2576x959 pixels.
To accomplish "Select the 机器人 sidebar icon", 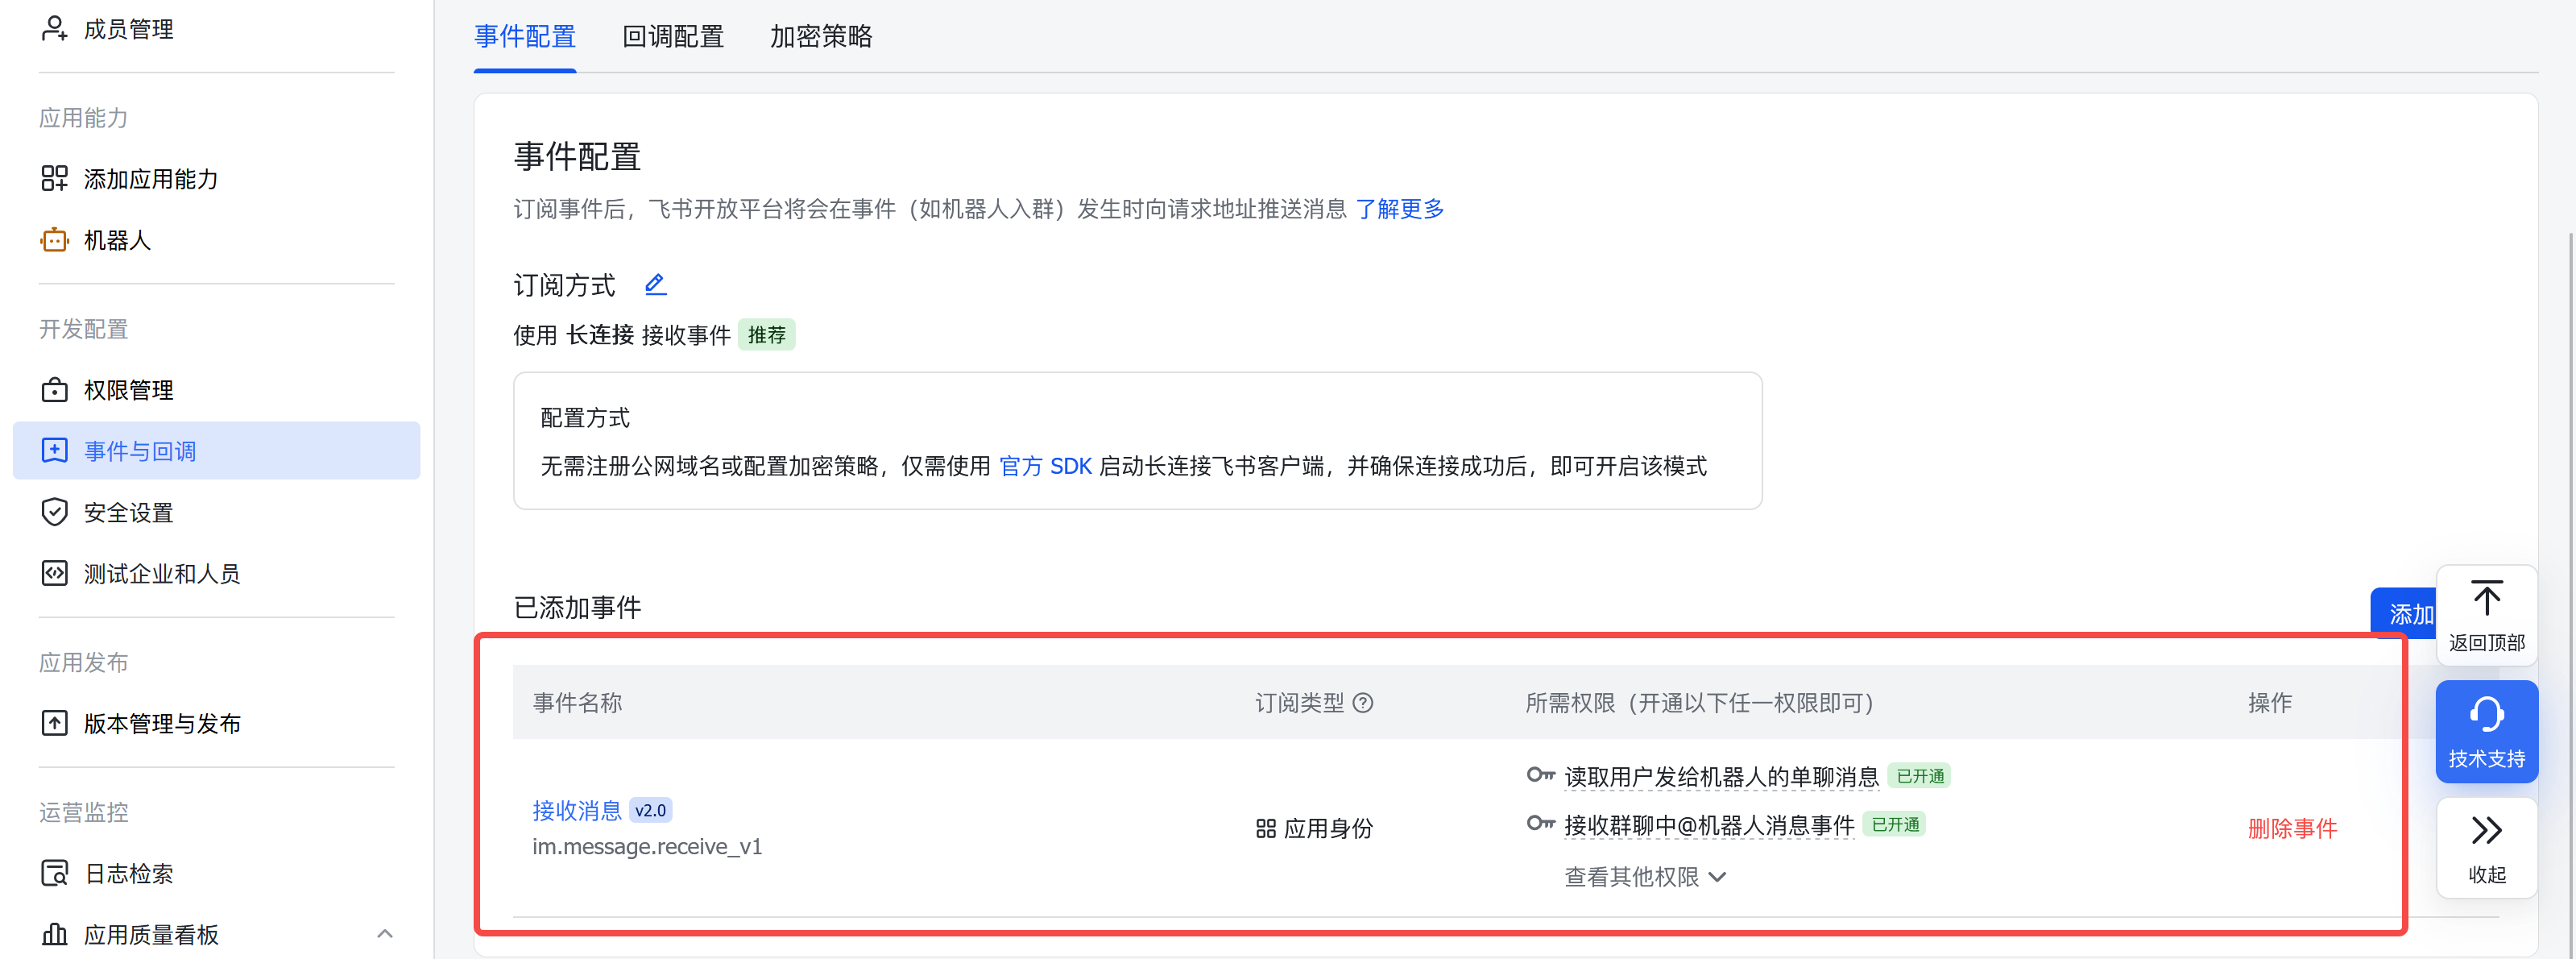I will pyautogui.click(x=54, y=240).
